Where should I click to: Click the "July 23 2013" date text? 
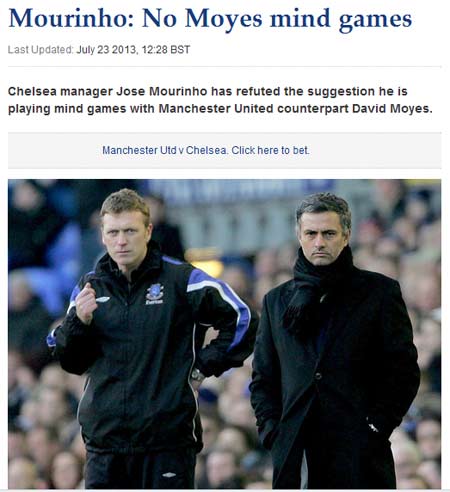pos(107,50)
